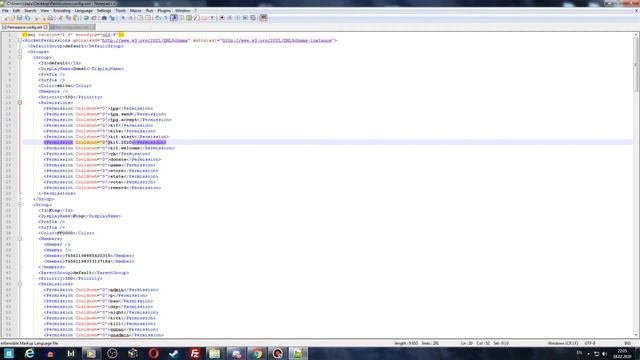Viewport: 640px width, 360px height.
Task: Click the Close All toolbar icon
Action: point(44,18)
